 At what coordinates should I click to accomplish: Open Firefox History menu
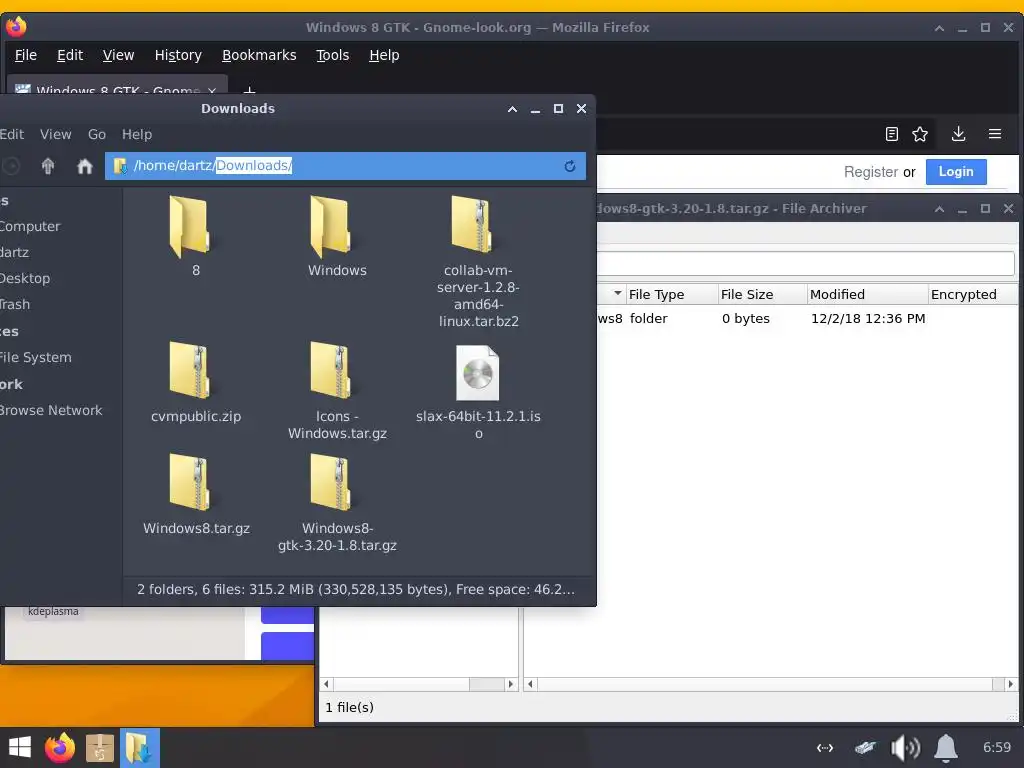click(x=178, y=56)
